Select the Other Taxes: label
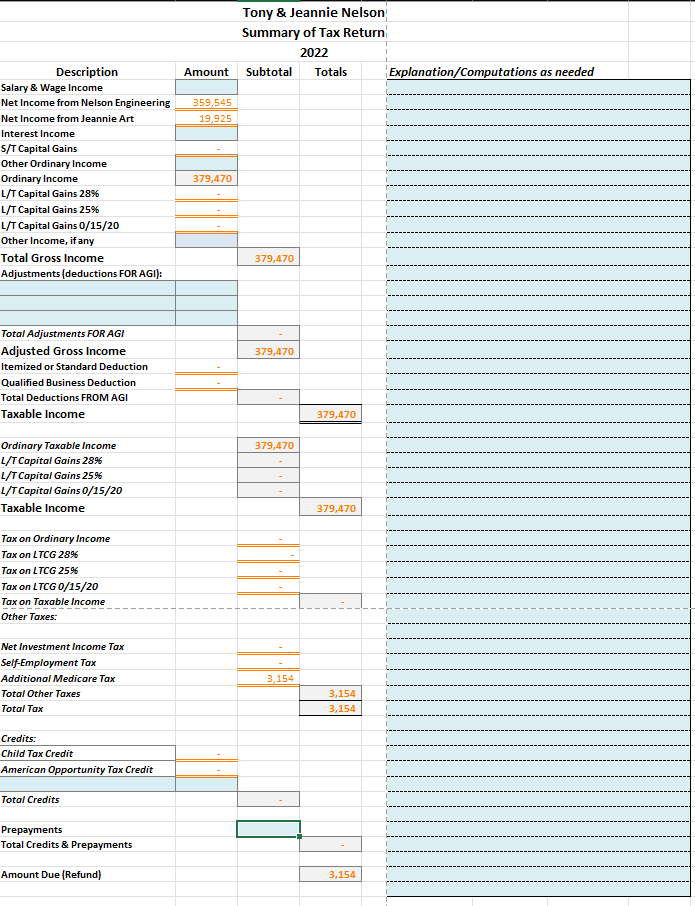 pos(29,617)
